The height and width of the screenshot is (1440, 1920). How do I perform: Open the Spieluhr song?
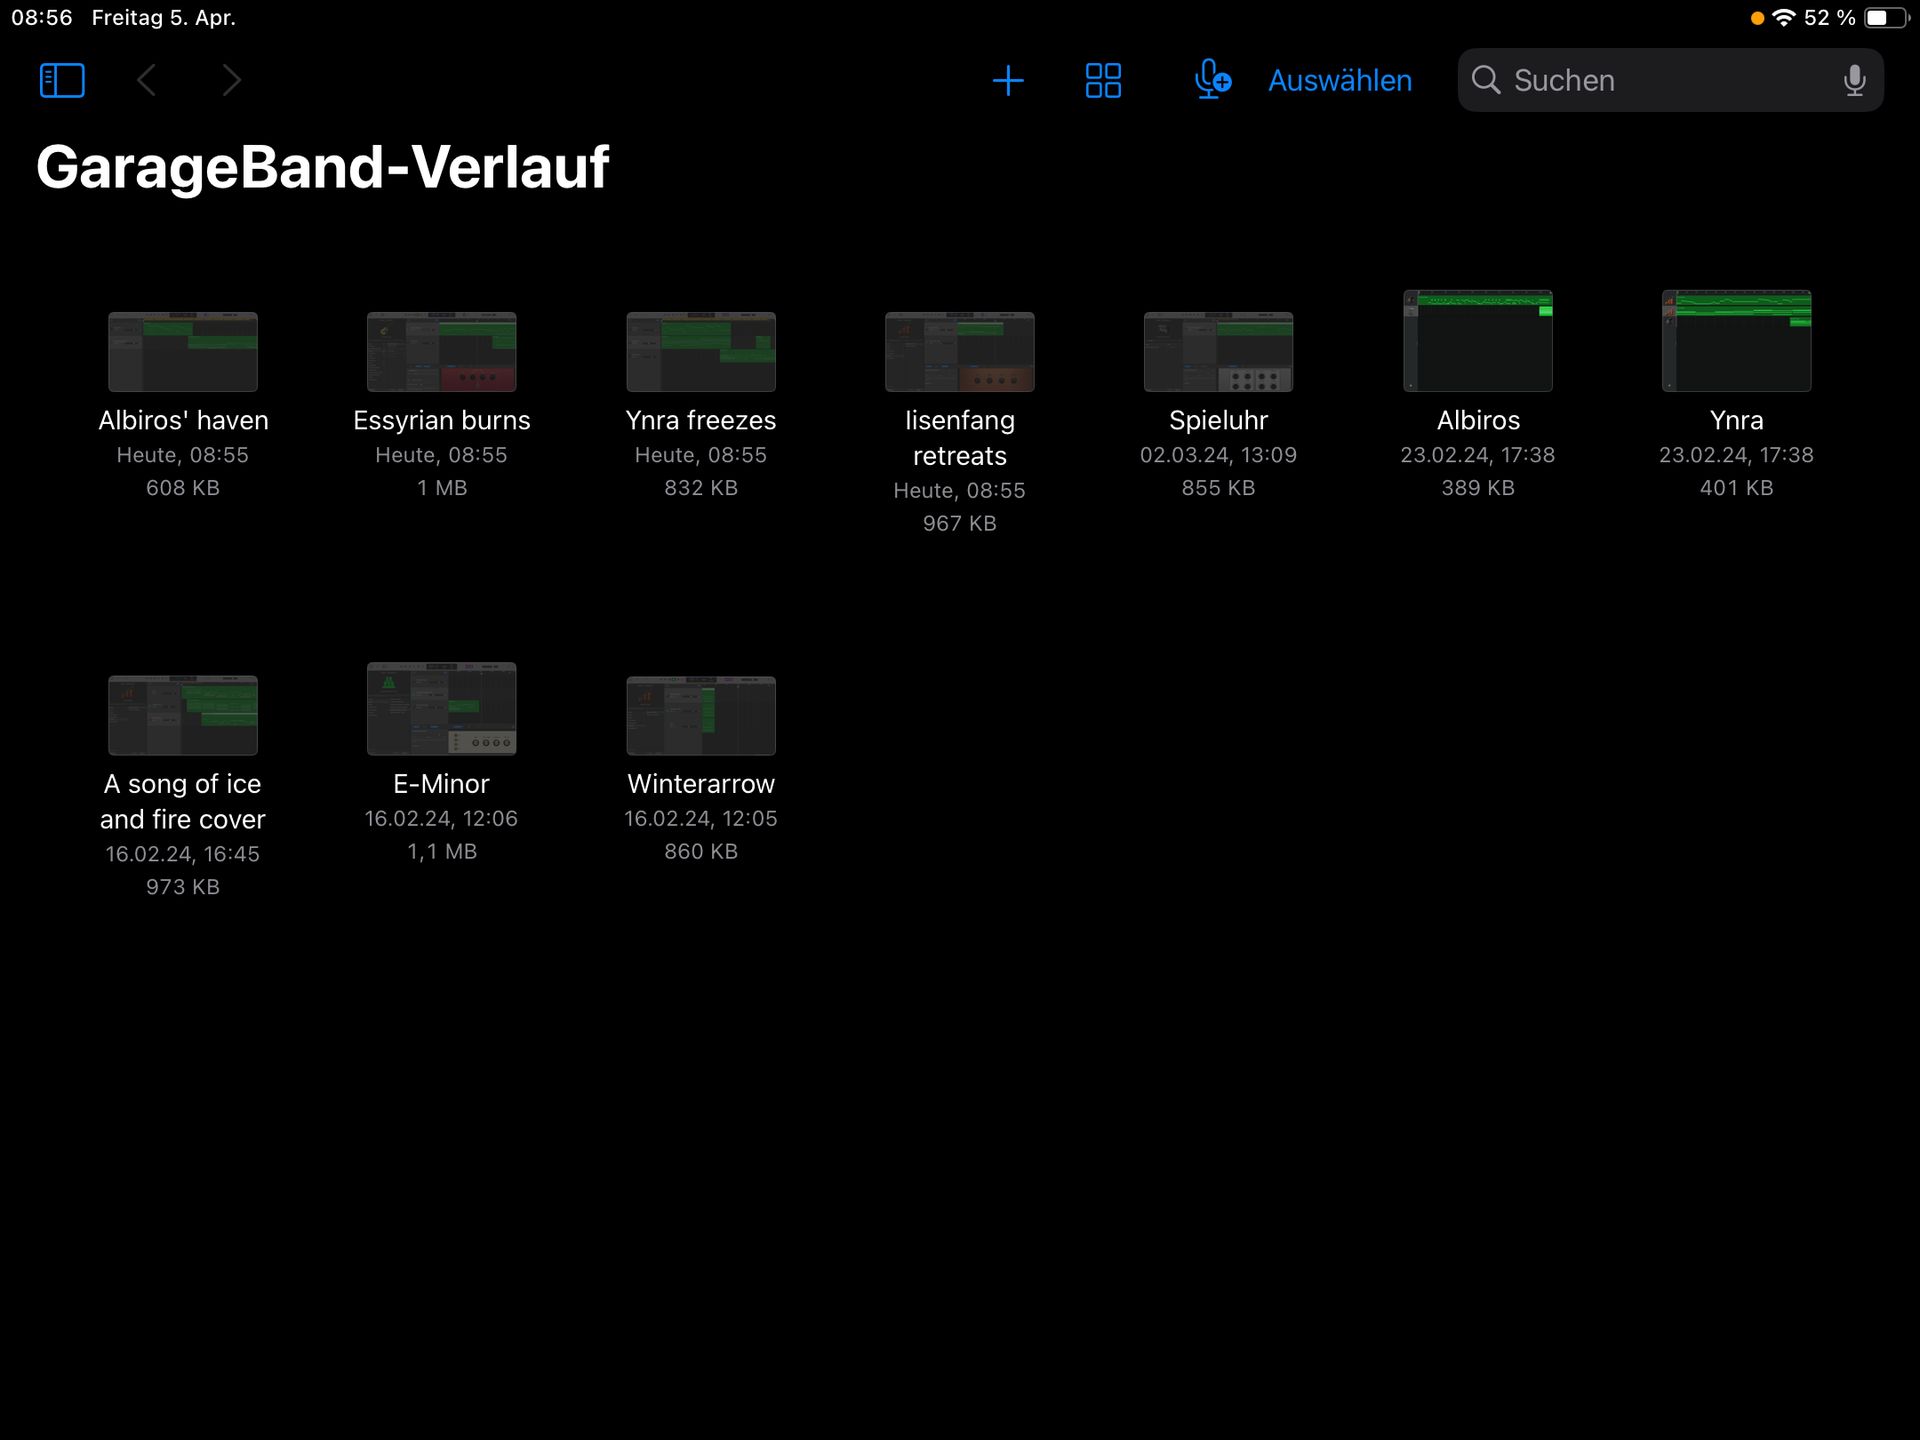point(1218,352)
